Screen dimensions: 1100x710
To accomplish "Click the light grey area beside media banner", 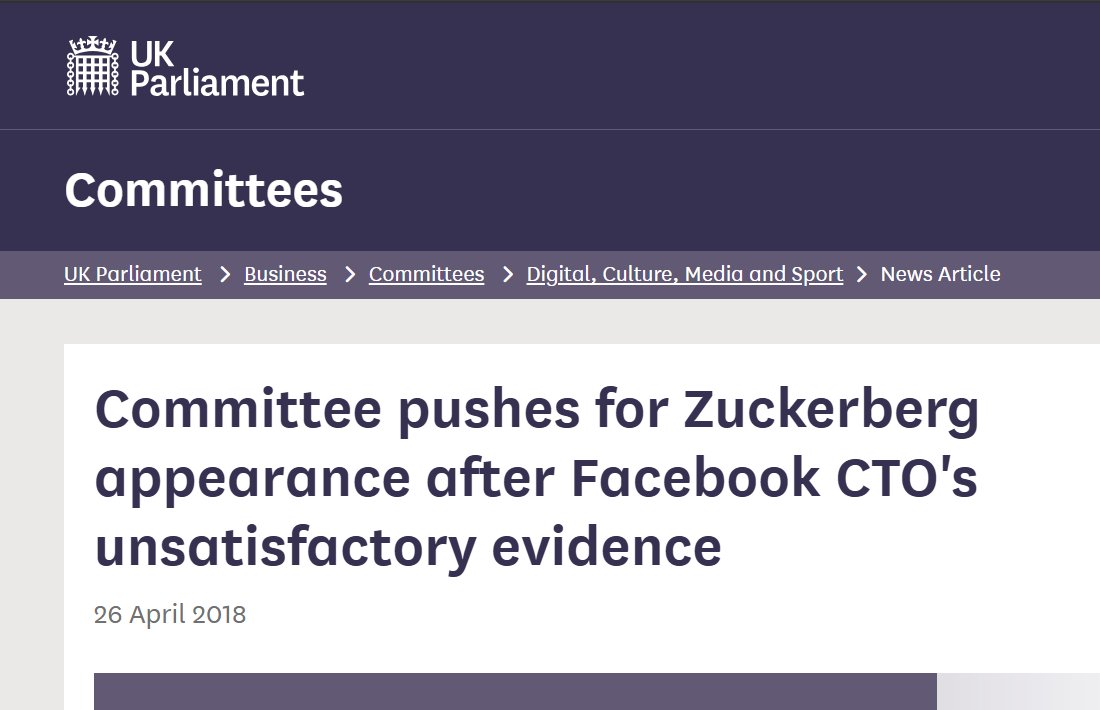I will (x=1018, y=691).
